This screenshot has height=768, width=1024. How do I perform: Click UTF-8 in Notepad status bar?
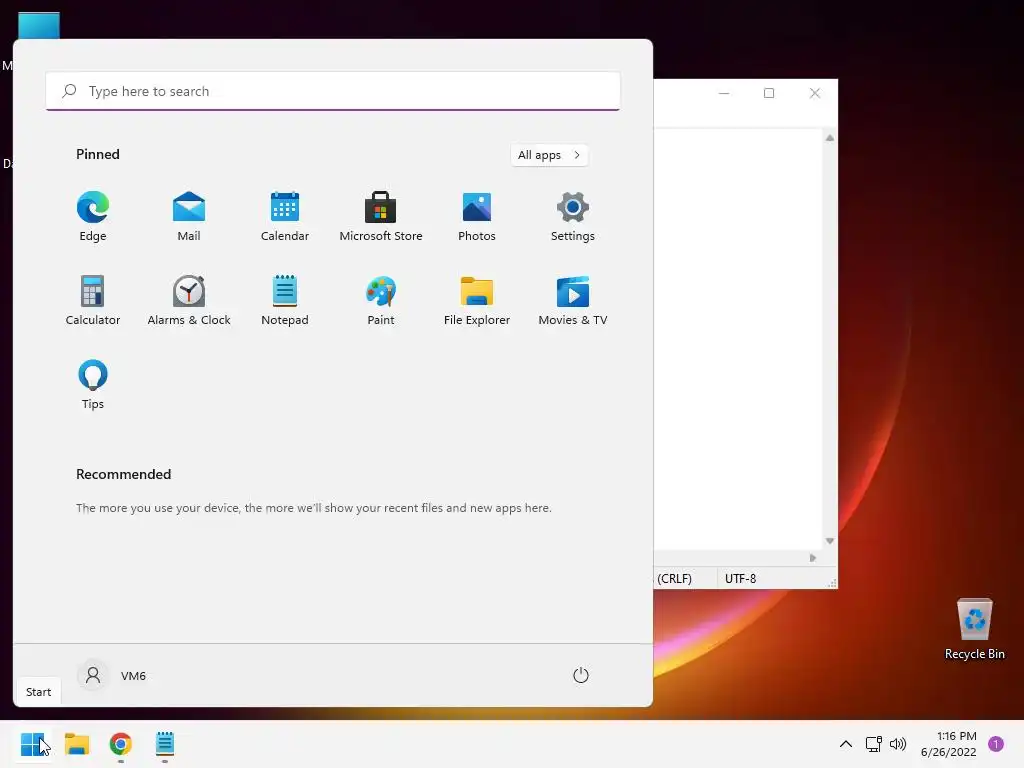[741, 579]
